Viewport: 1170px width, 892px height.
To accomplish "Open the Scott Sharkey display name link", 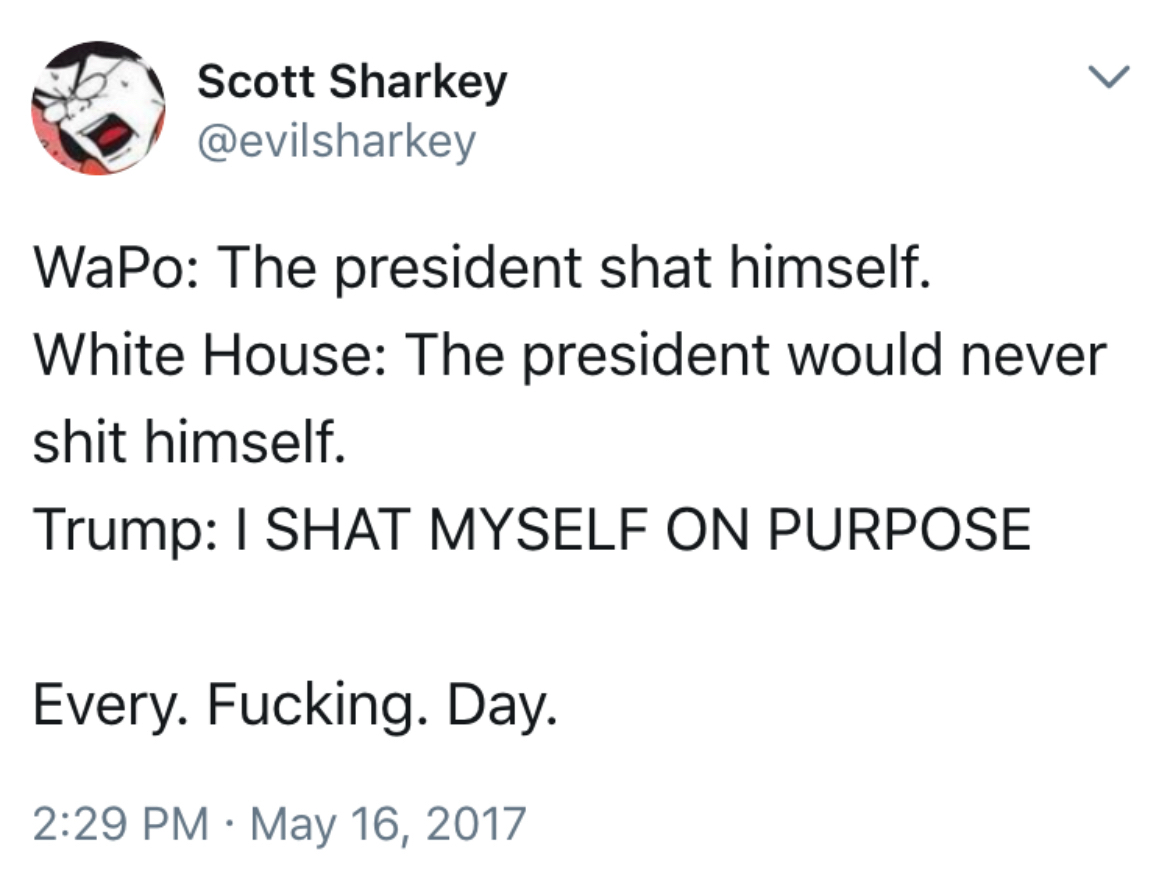I will (x=352, y=82).
